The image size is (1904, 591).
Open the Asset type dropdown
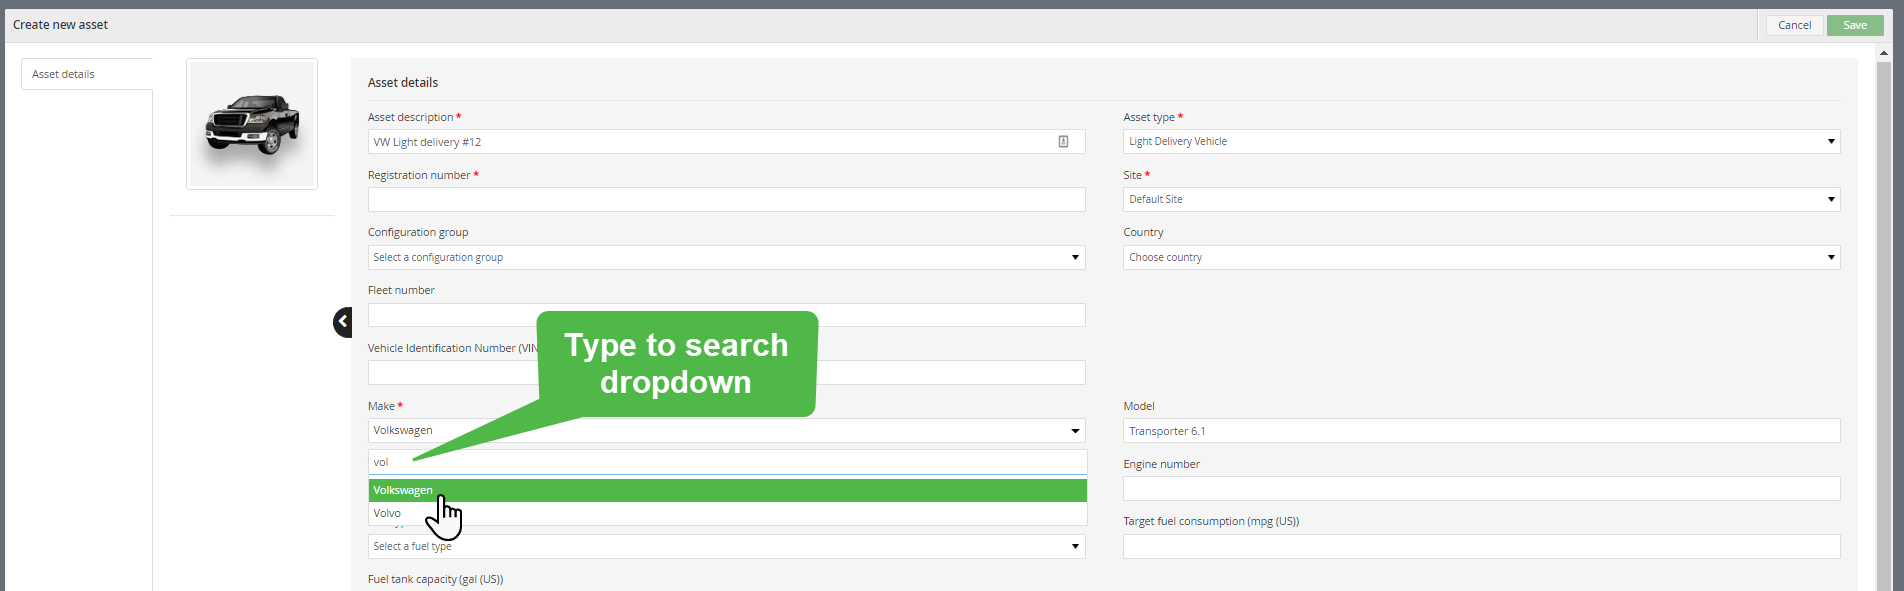click(x=1480, y=142)
